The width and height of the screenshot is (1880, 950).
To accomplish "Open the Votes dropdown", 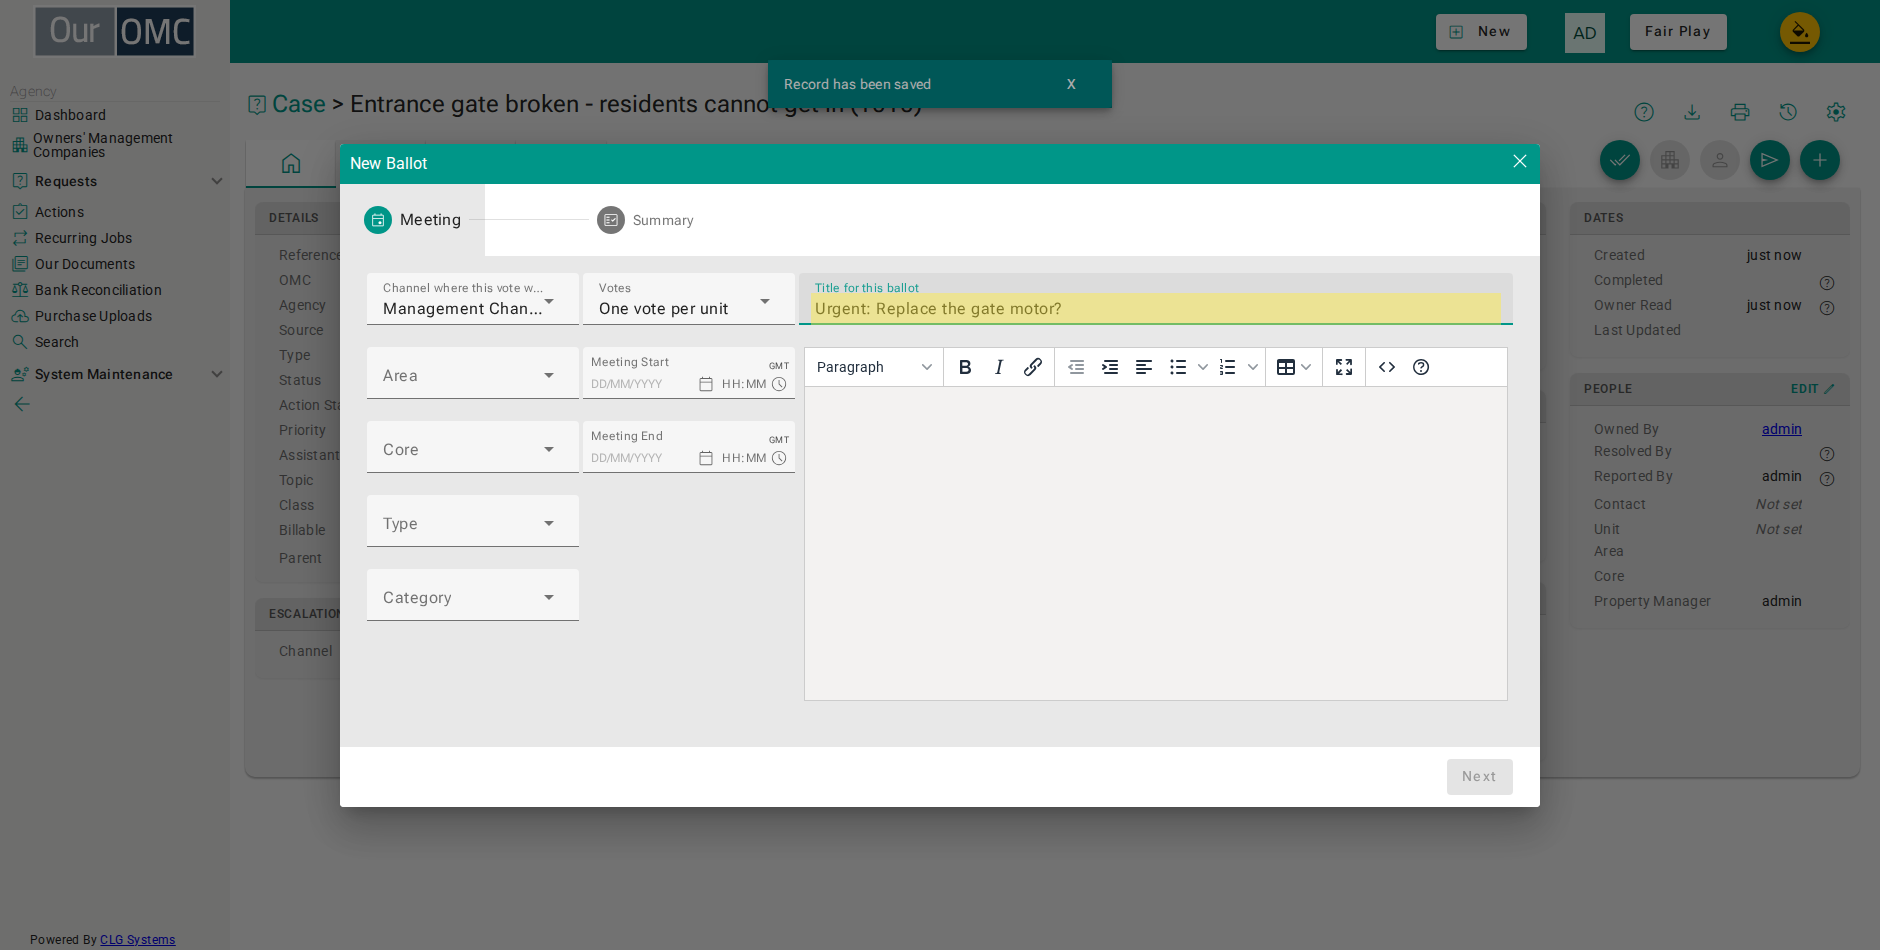I will pyautogui.click(x=689, y=299).
